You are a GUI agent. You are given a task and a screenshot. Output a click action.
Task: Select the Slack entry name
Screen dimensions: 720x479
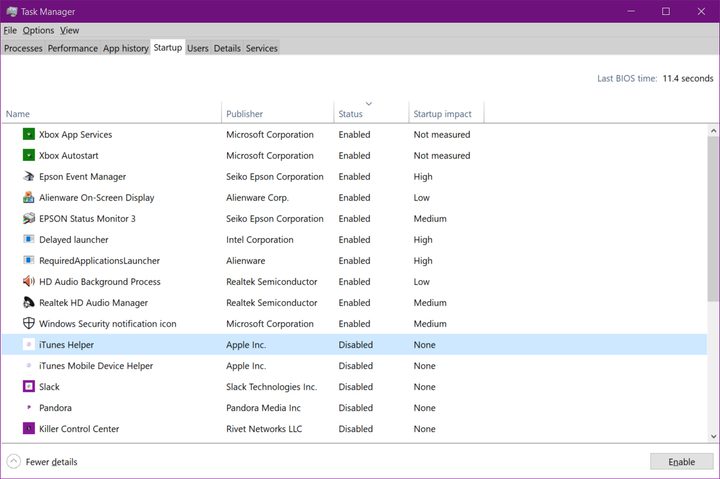pos(49,387)
